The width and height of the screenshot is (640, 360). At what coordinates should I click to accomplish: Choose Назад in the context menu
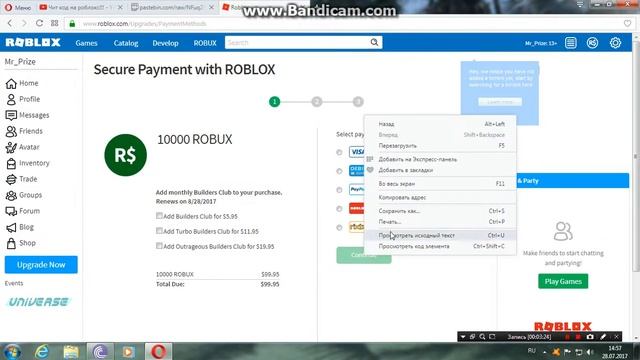coord(441,124)
